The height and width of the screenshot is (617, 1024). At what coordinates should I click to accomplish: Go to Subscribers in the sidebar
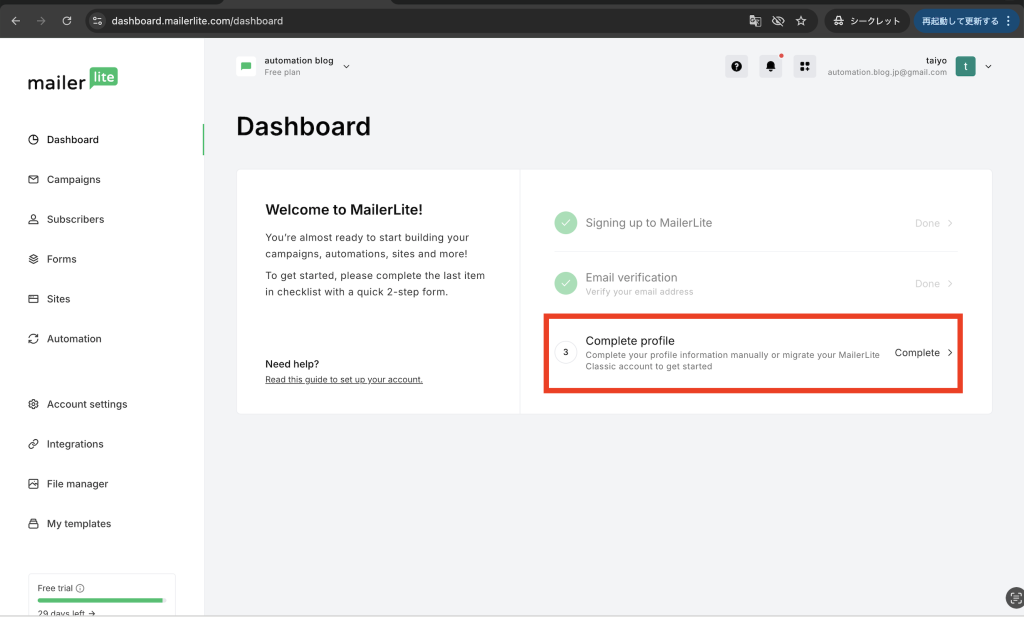(75, 219)
